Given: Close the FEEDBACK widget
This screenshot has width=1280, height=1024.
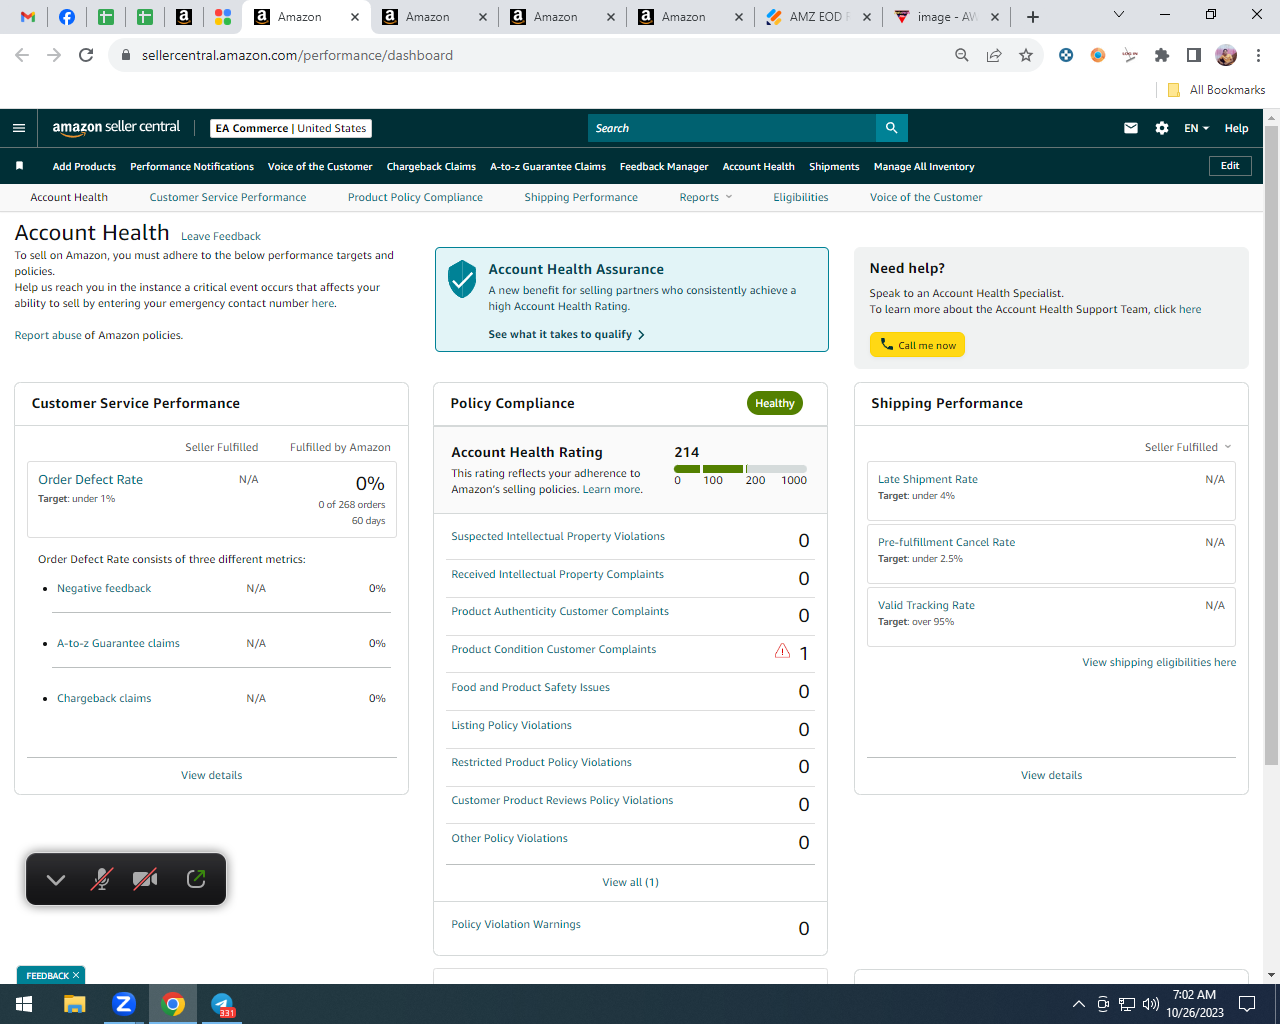Looking at the screenshot, I should pyautogui.click(x=76, y=975).
